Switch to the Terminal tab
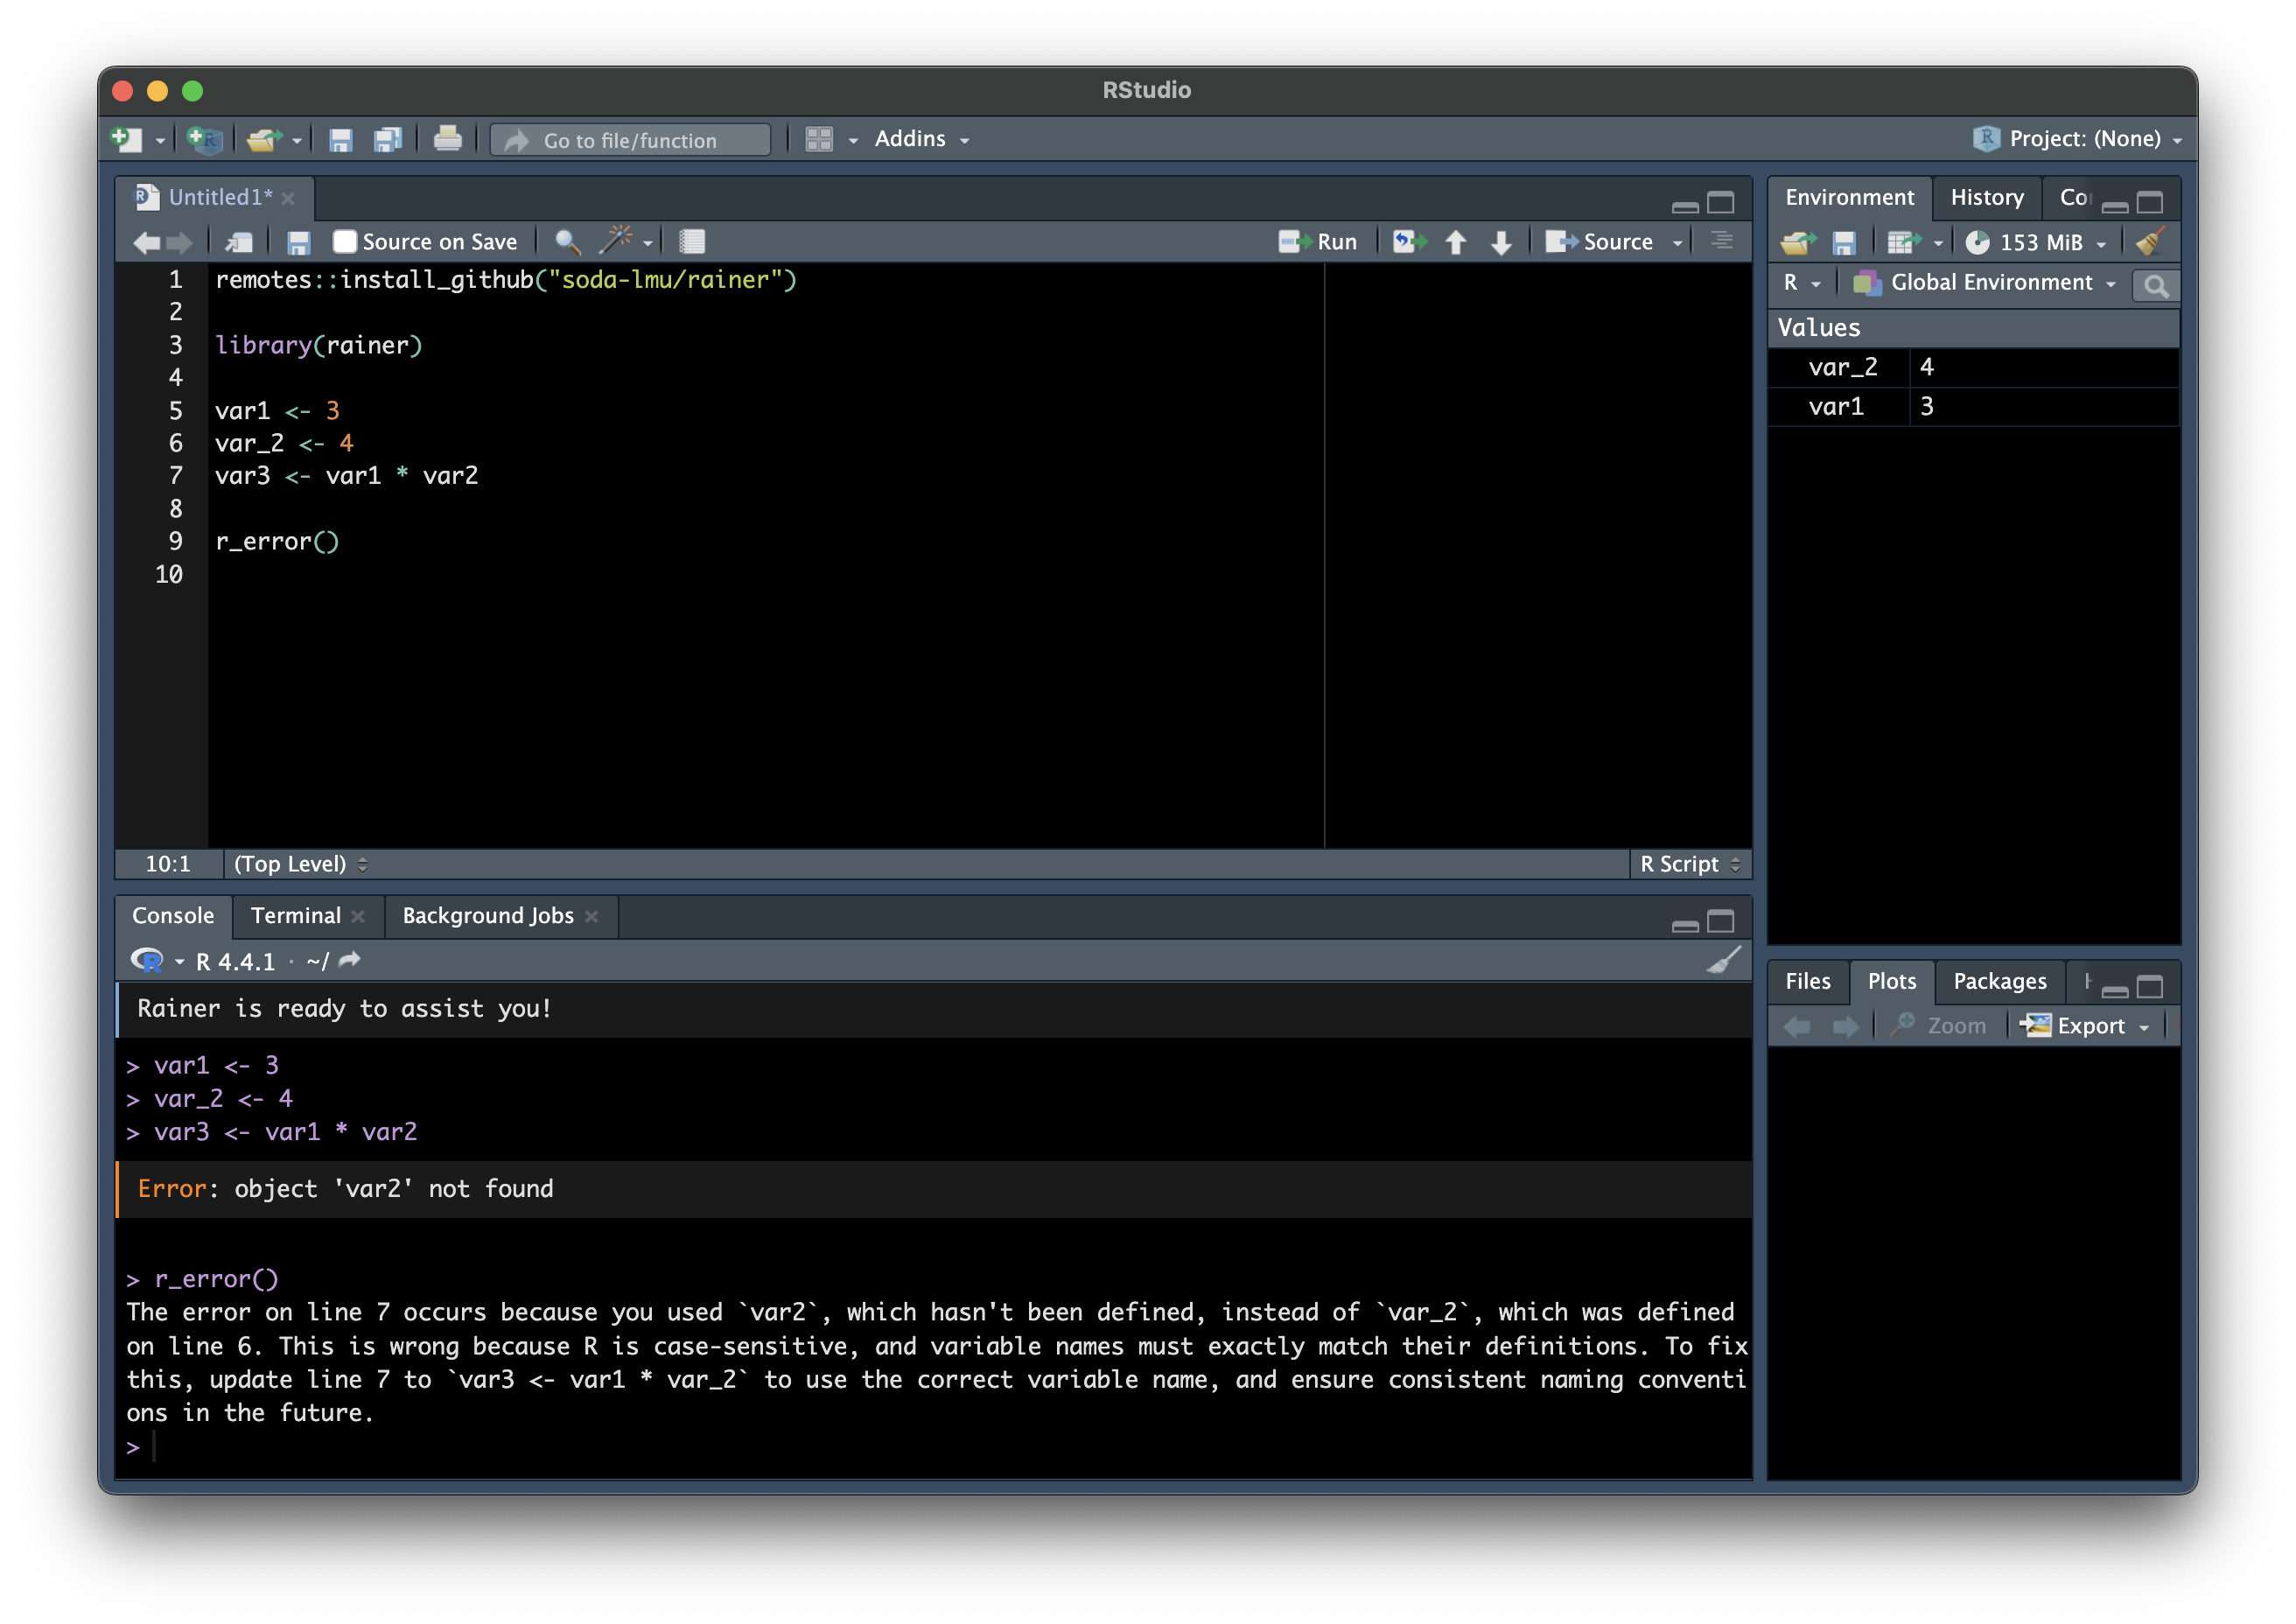Image resolution: width=2296 pixels, height=1624 pixels. pos(295,916)
